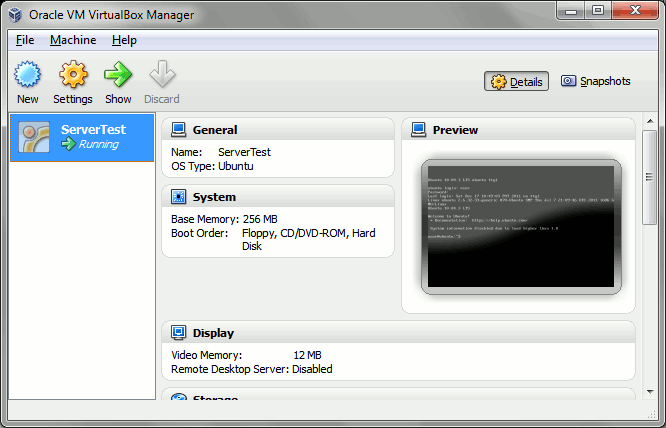
Task: Click the 'Name:' label in General
Action: (186, 152)
